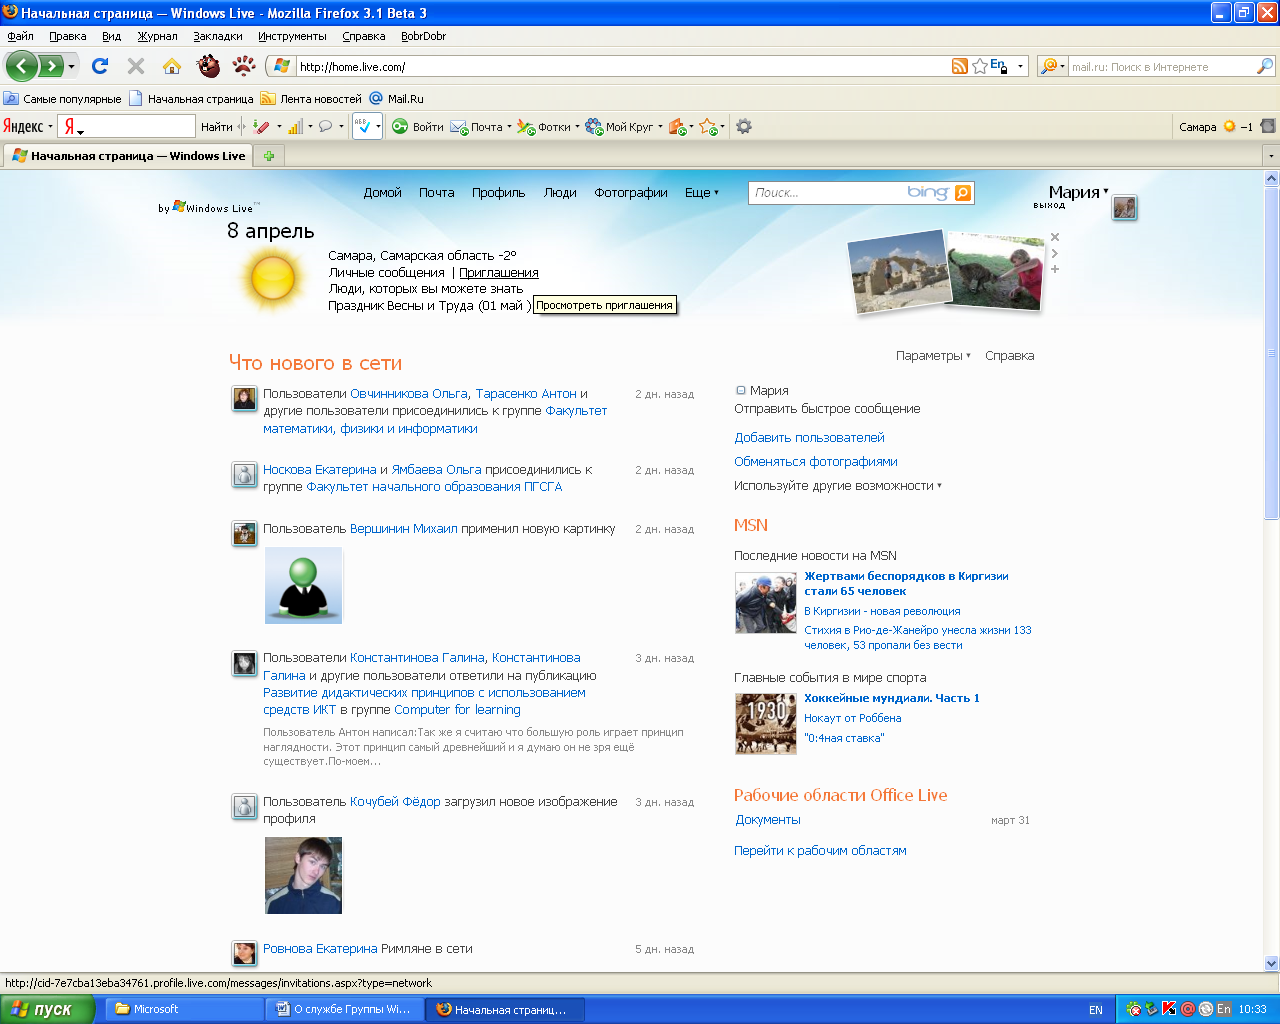Open Yandex bar settings gear icon
The width and height of the screenshot is (1280, 1024).
click(x=744, y=127)
